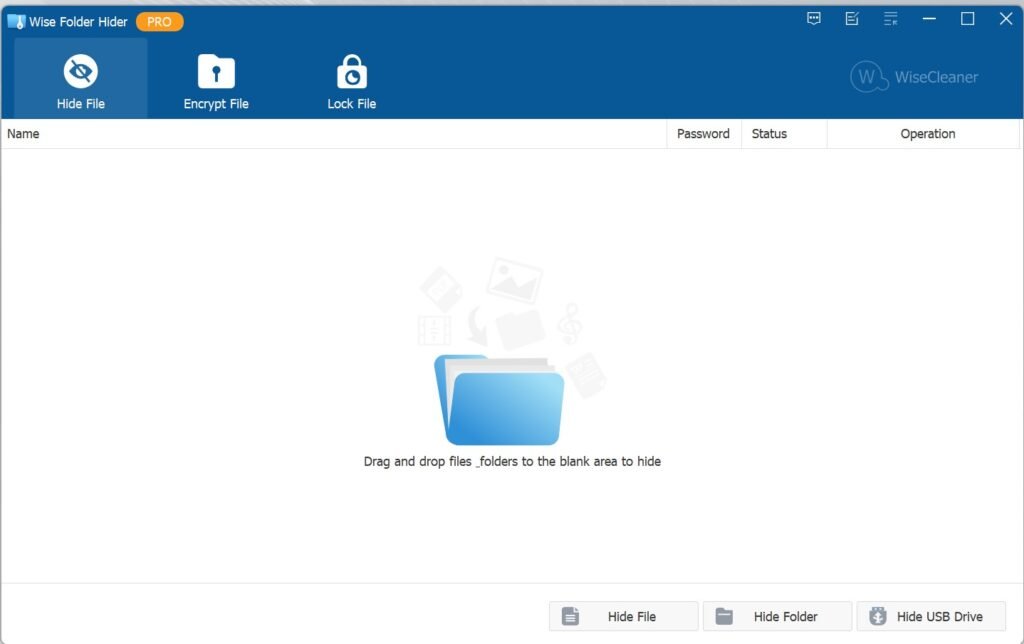Viewport: 1024px width, 644px height.
Task: Click the Status column header
Action: [x=769, y=134]
